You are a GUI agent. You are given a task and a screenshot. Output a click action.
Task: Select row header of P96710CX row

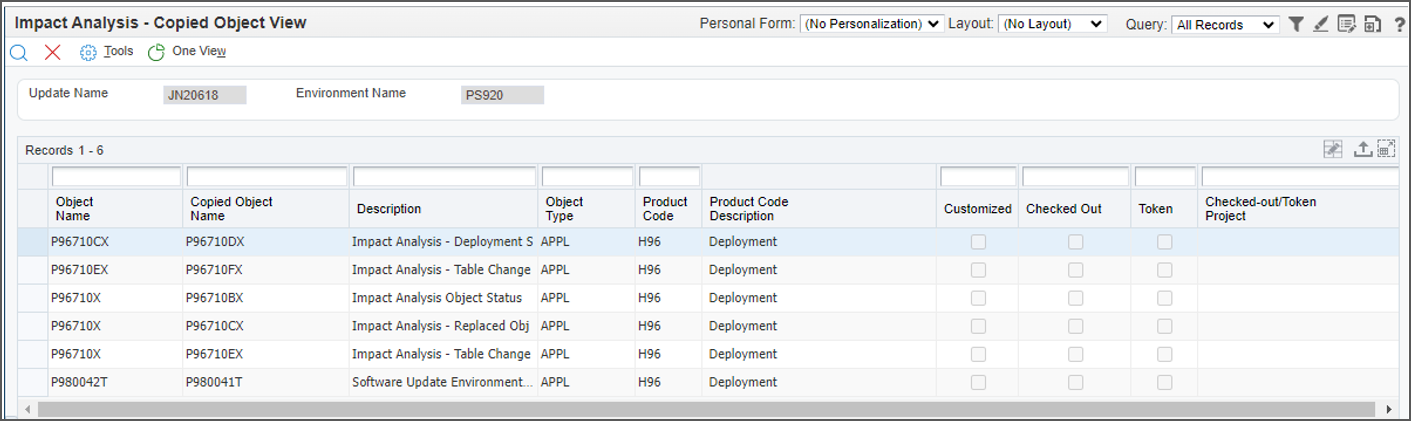[x=34, y=242]
